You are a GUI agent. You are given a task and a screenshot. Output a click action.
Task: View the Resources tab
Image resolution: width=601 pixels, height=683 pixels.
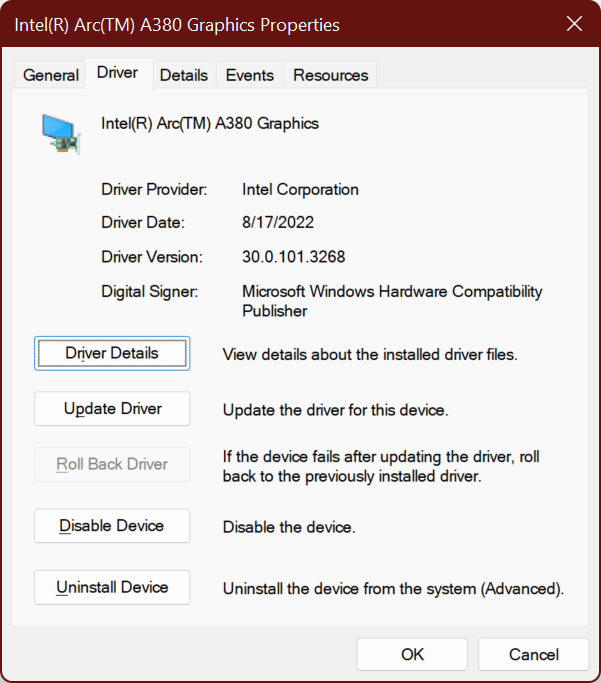point(331,75)
